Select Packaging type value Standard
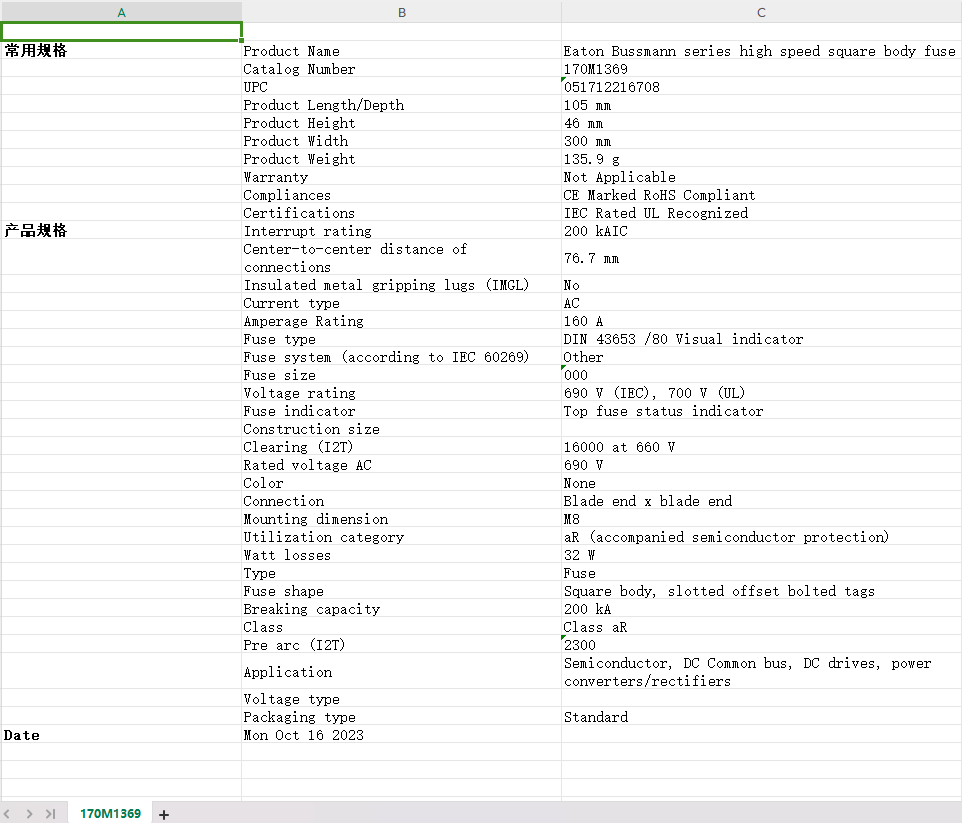 click(x=761, y=717)
